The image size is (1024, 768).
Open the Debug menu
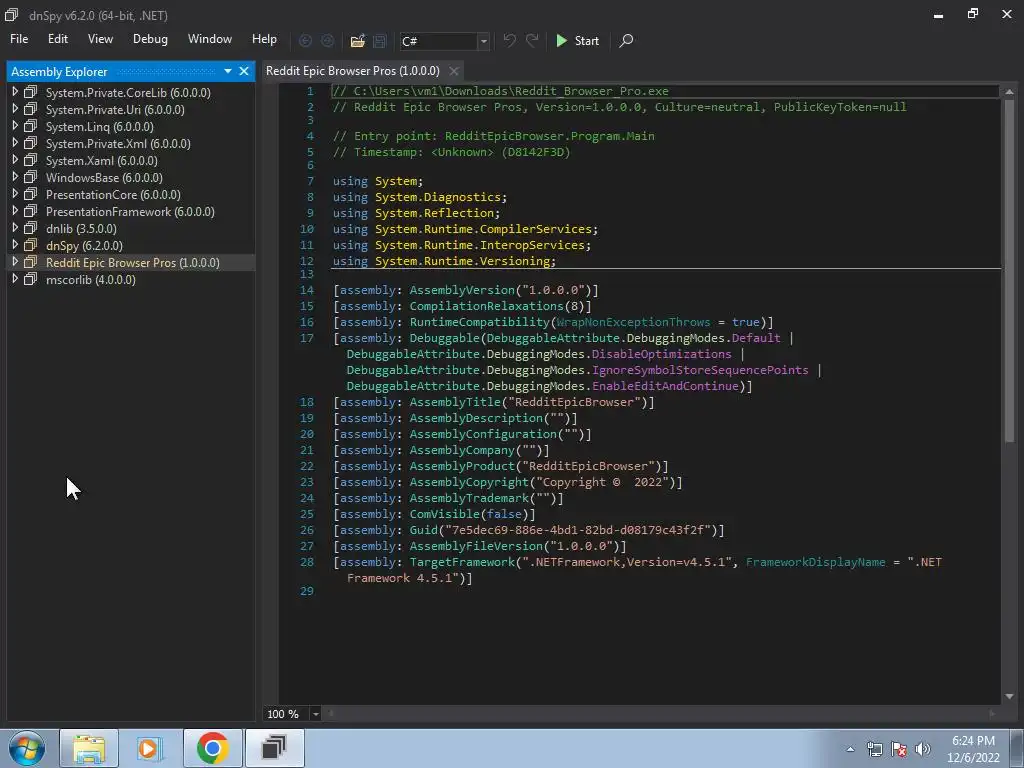tap(150, 39)
